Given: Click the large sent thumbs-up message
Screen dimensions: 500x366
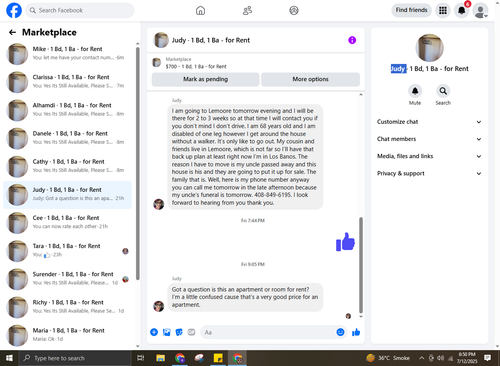Looking at the screenshot, I should (345, 242).
